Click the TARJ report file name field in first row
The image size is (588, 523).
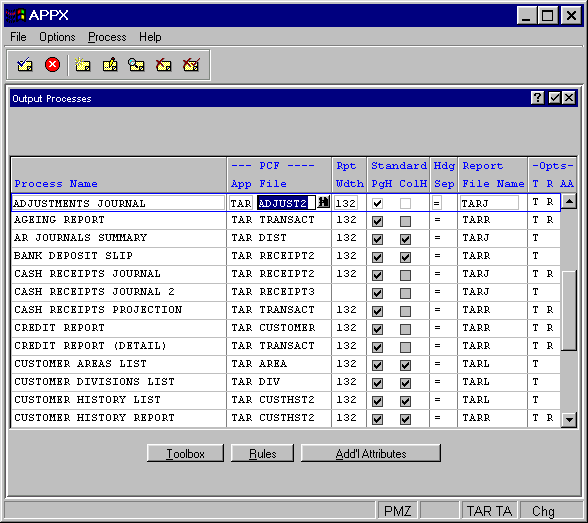[x=489, y=203]
